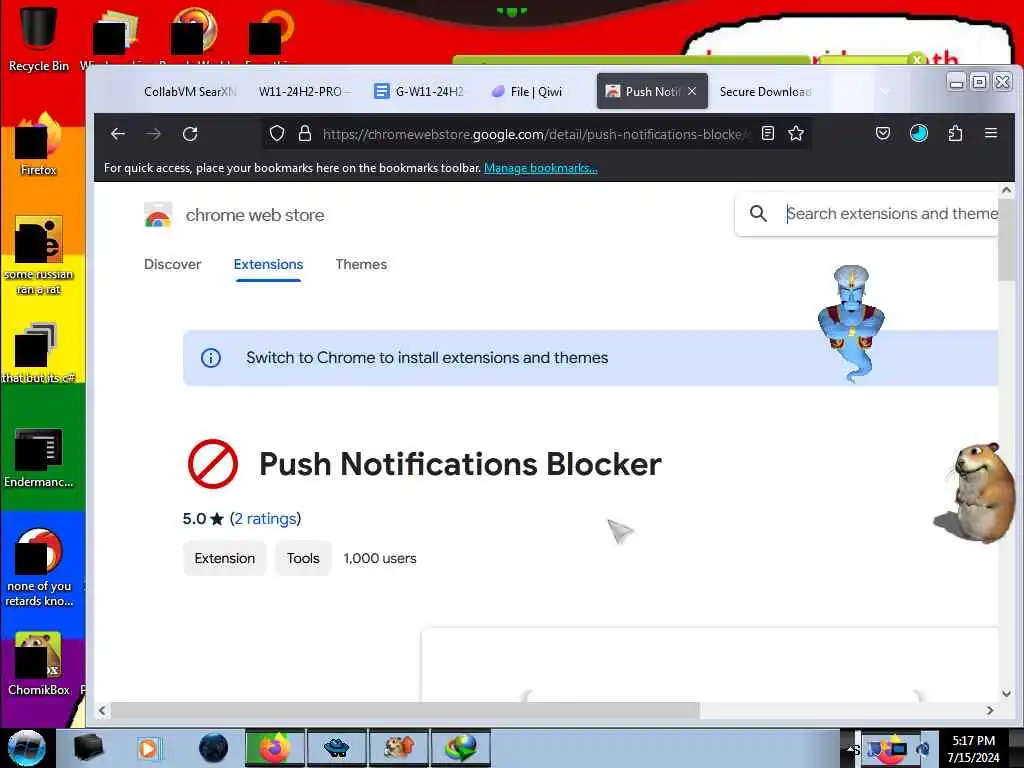Click the hamster taskbar icon
The height and width of the screenshot is (768, 1024).
(399, 748)
